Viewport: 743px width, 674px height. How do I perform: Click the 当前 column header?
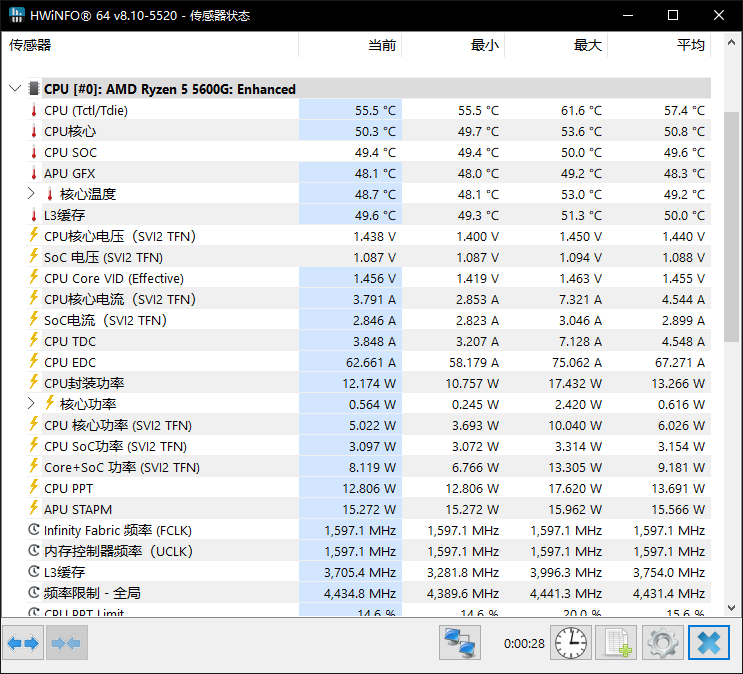pyautogui.click(x=381, y=46)
